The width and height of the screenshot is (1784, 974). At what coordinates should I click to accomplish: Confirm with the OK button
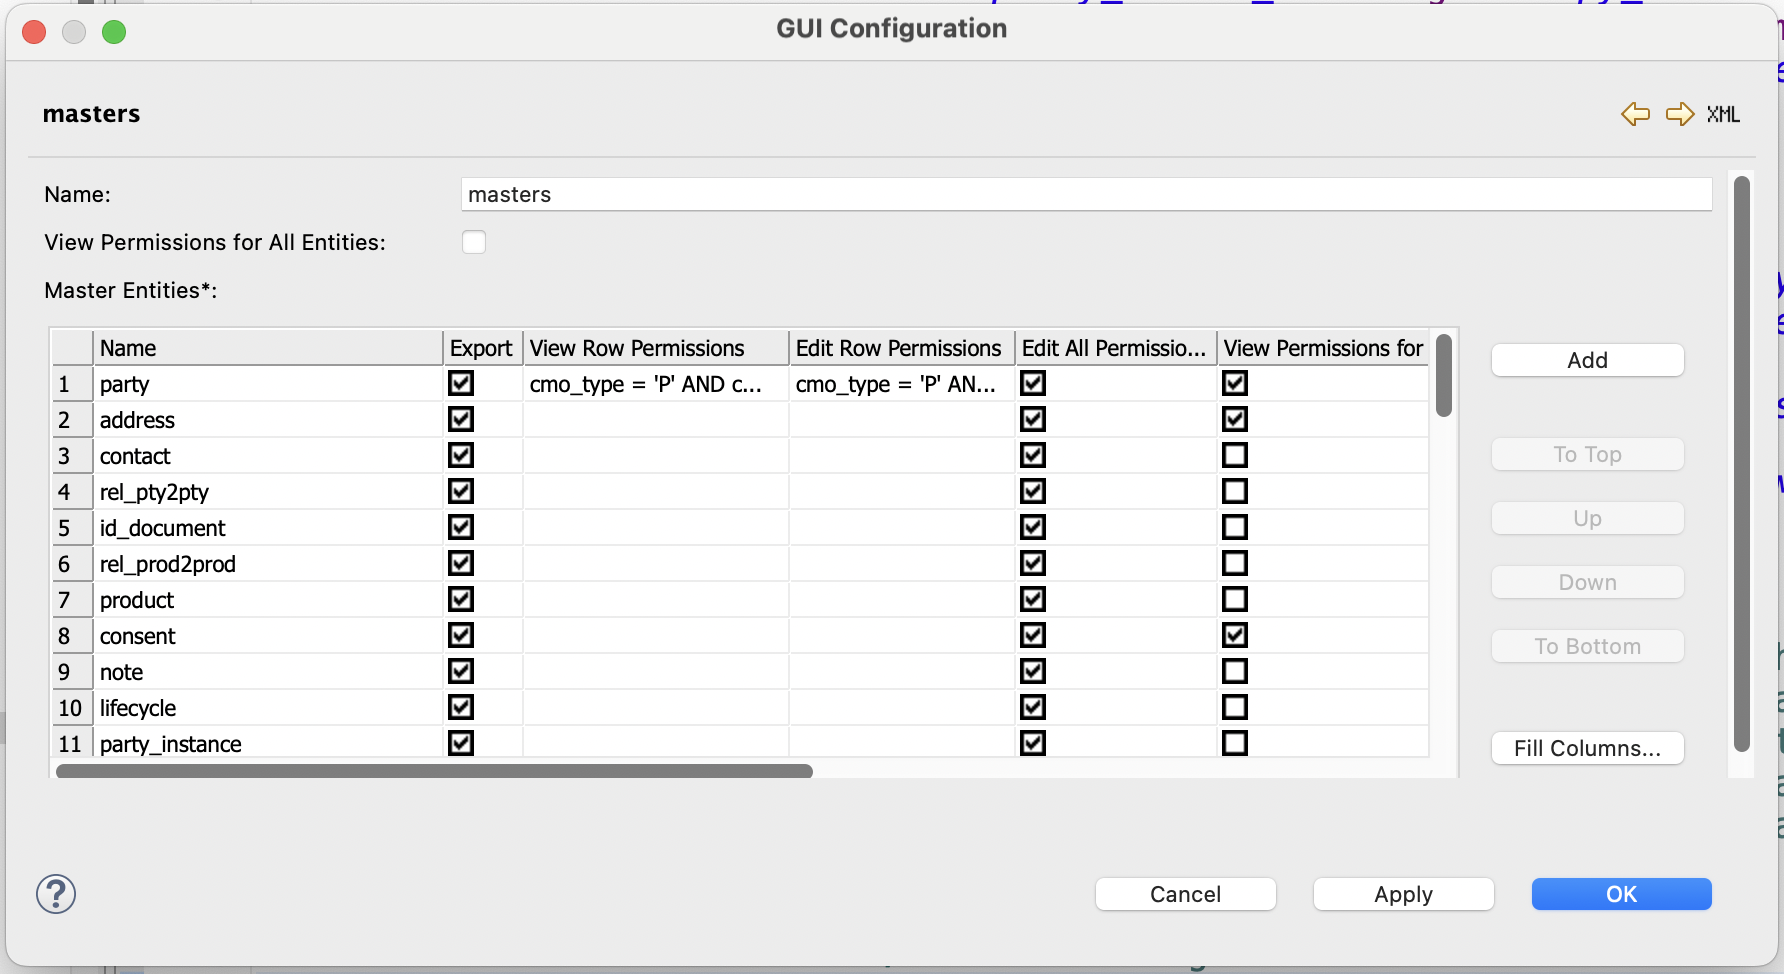coord(1621,894)
